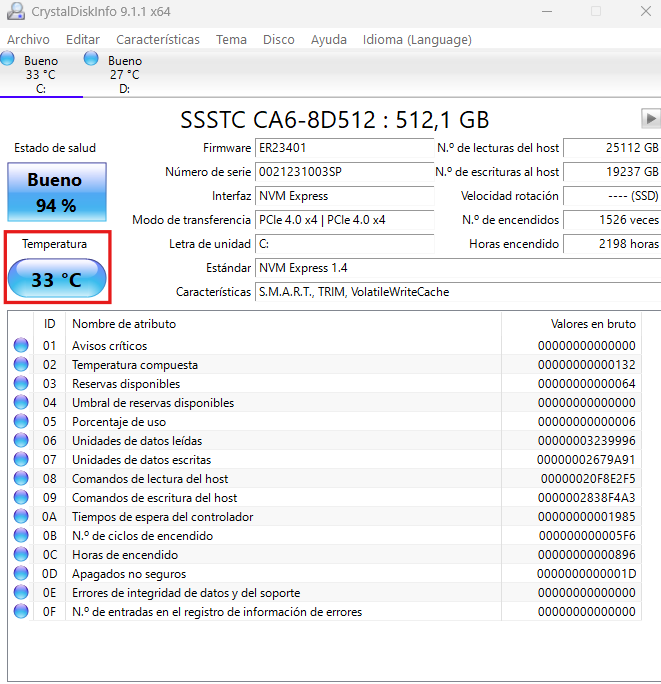Click the Nombre de atributo column header
661x684 pixels.
point(283,324)
